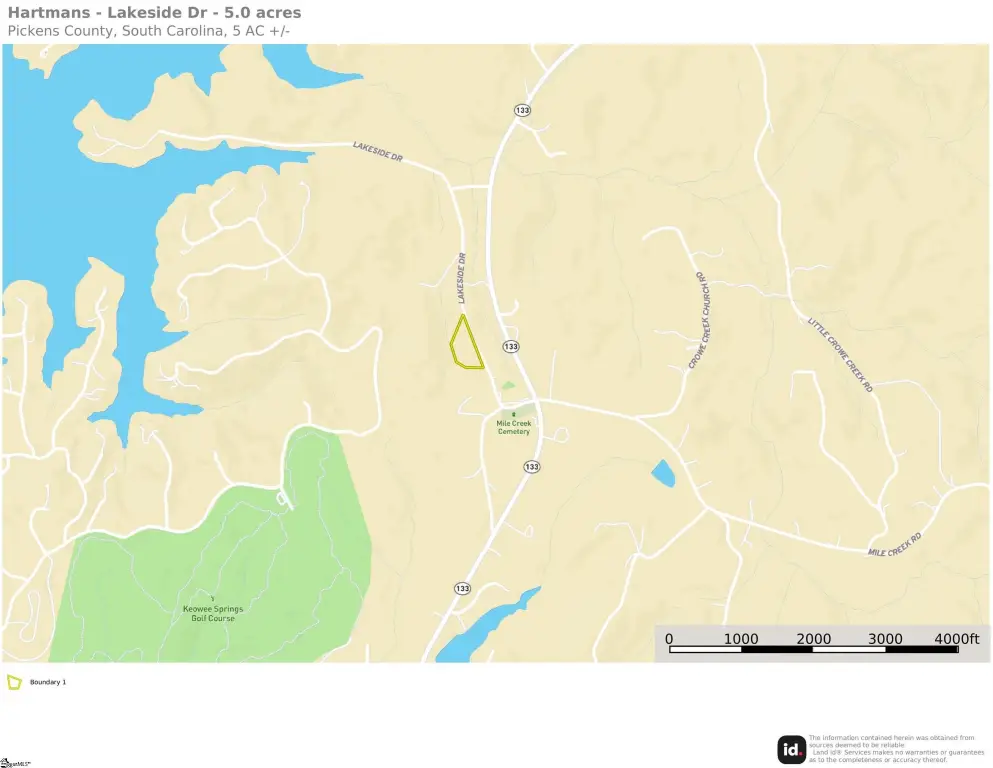The image size is (993, 768).
Task: Click the Hartmans - Lakeside Dr title
Action: (x=155, y=13)
